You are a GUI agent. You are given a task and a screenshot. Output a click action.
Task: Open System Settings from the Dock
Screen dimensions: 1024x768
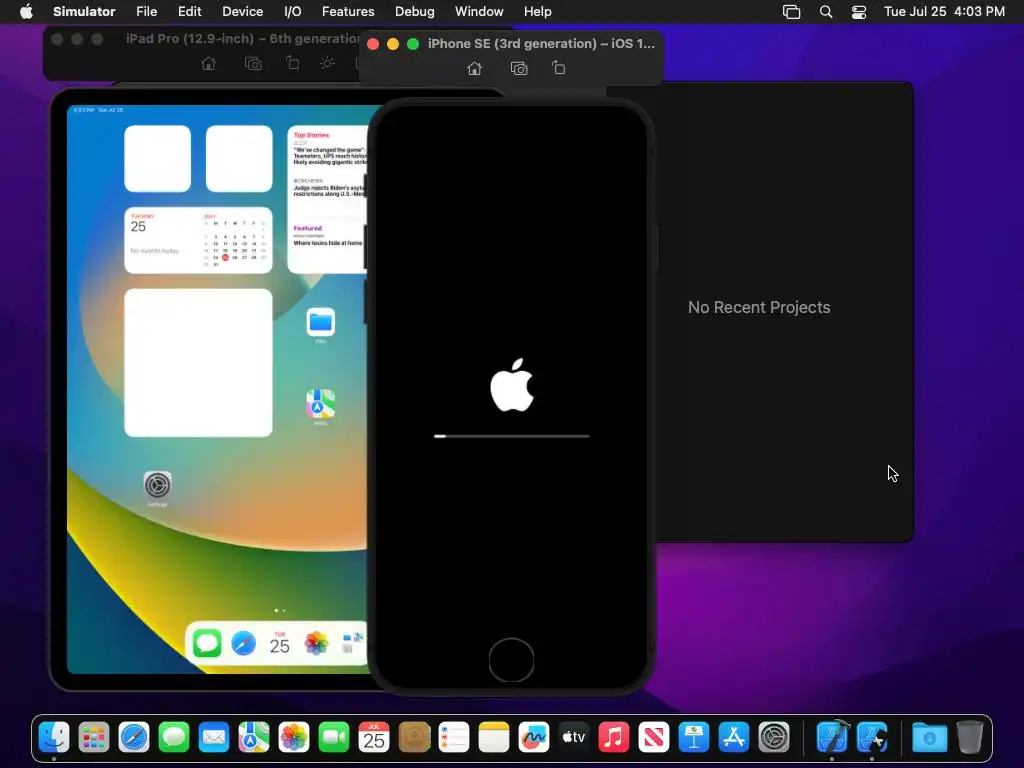coord(774,738)
